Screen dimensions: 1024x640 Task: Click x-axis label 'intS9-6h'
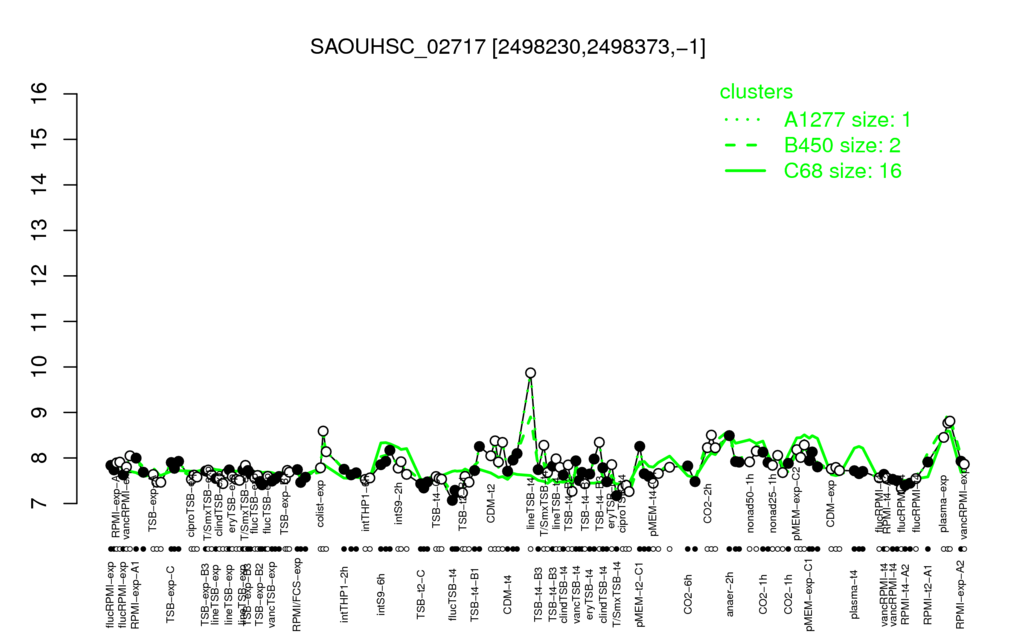[x=381, y=593]
